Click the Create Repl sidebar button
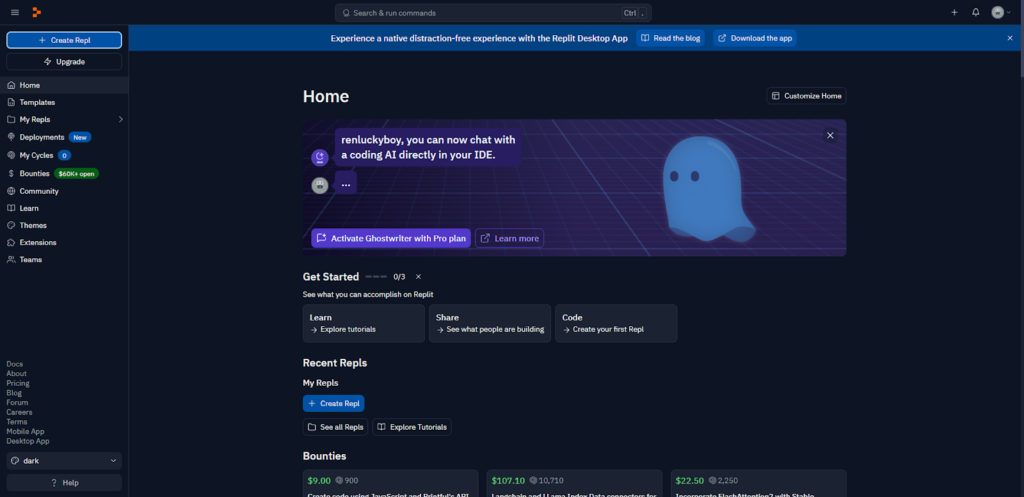Image resolution: width=1024 pixels, height=497 pixels. [64, 40]
